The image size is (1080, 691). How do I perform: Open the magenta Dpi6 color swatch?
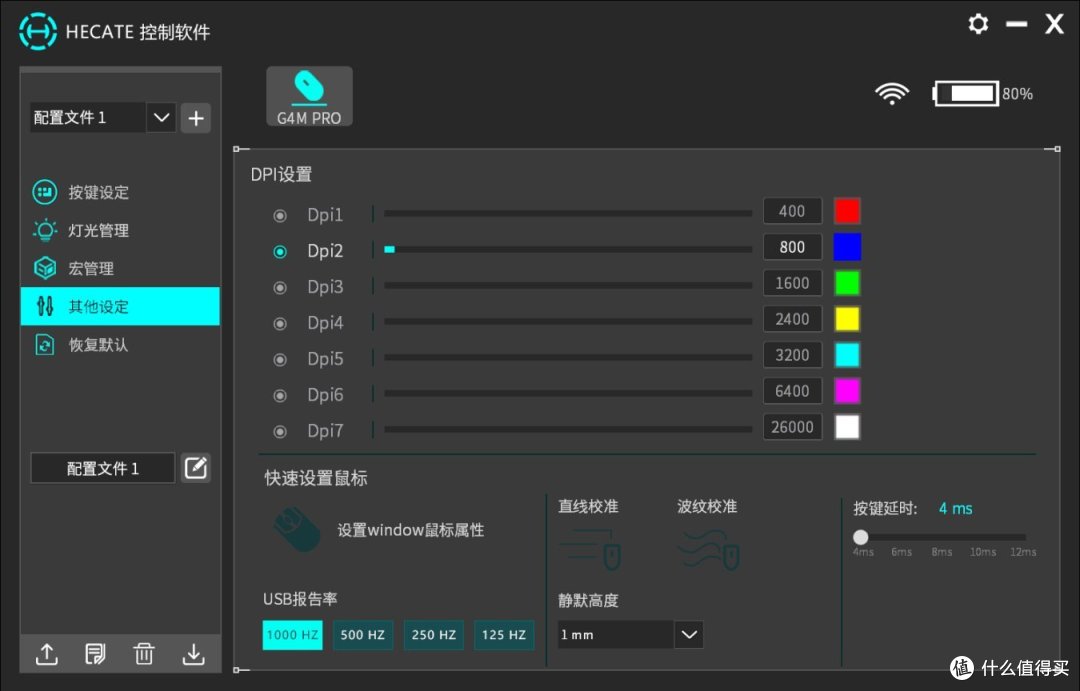click(x=847, y=391)
